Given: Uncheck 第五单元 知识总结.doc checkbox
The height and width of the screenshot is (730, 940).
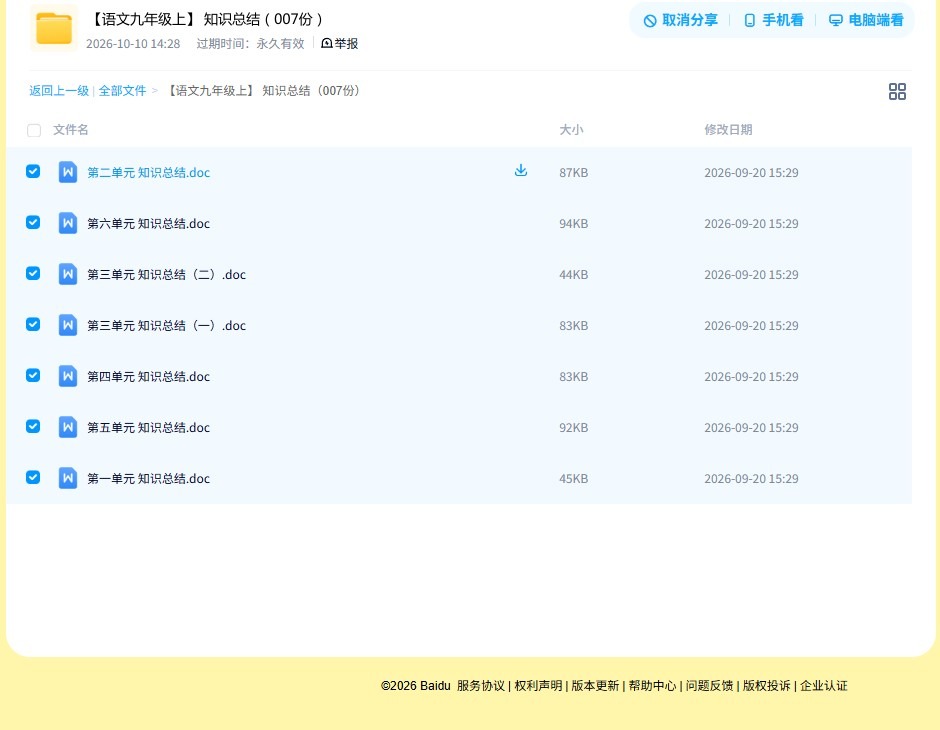Looking at the screenshot, I should [33, 426].
